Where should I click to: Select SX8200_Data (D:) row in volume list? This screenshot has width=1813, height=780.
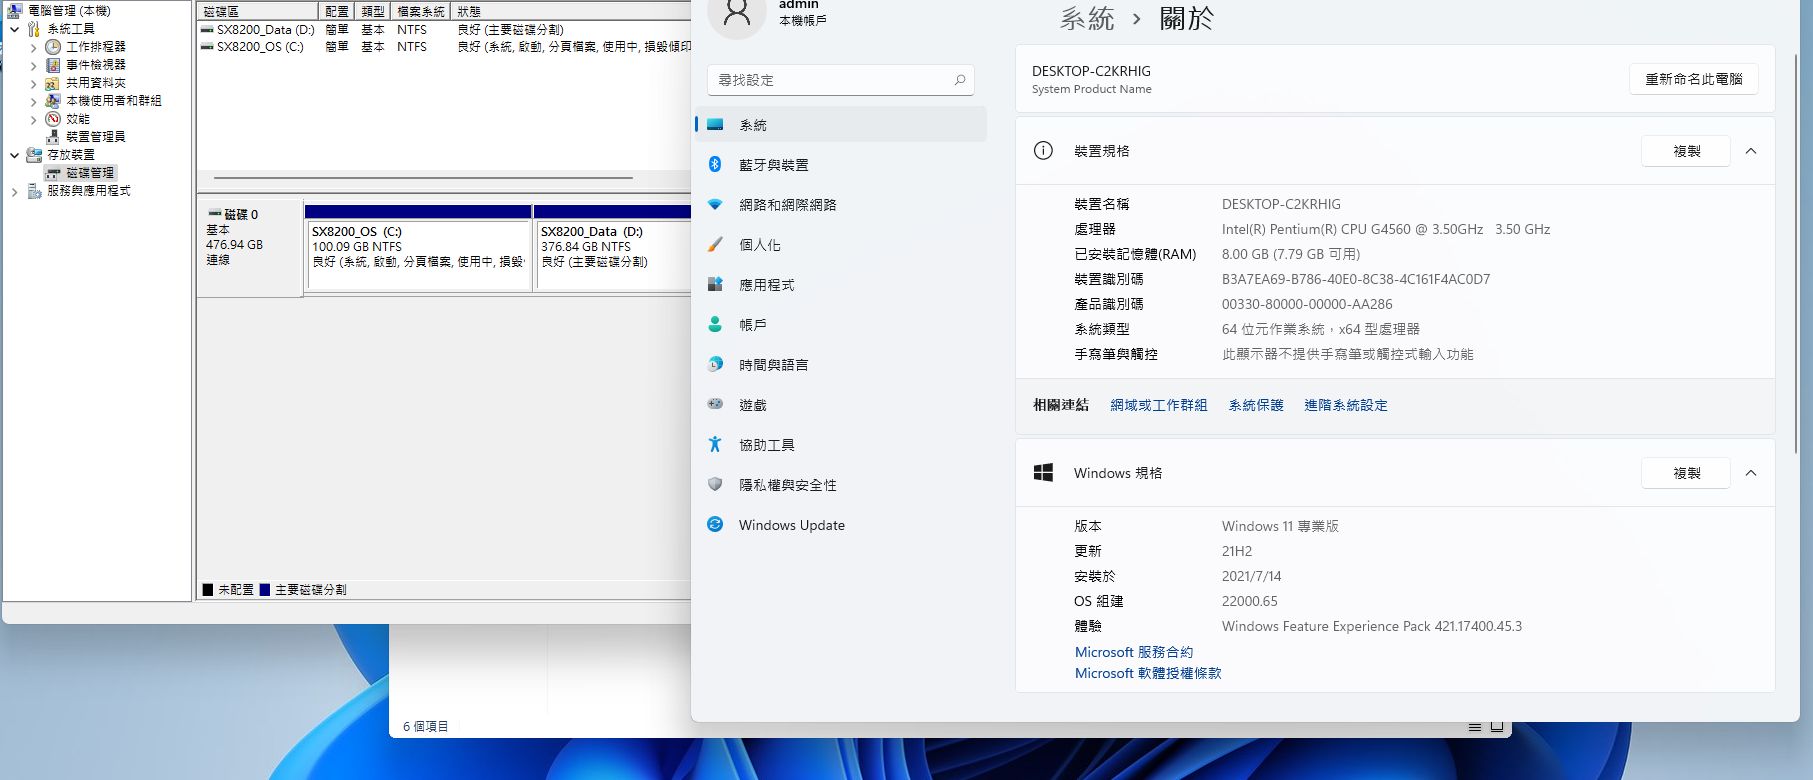[445, 30]
